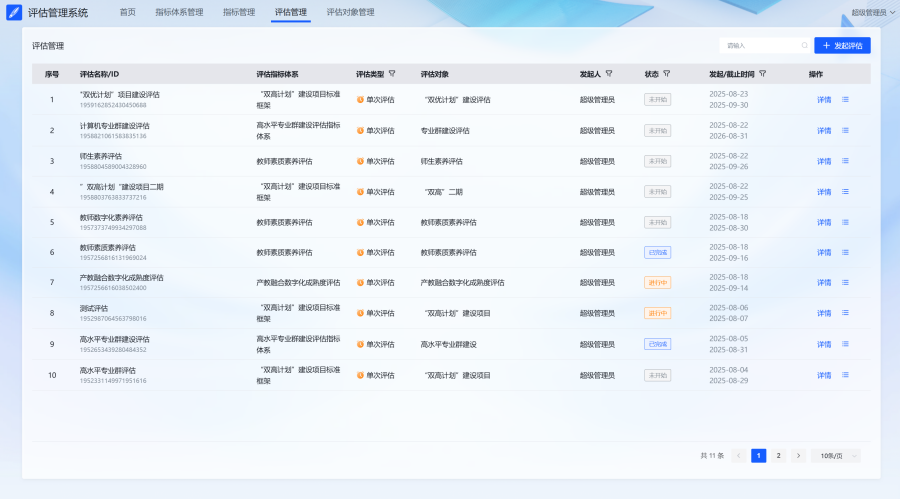Screen dimensions: 900x499
Task: Focus the 请输入 search field
Action: [x=758, y=45]
